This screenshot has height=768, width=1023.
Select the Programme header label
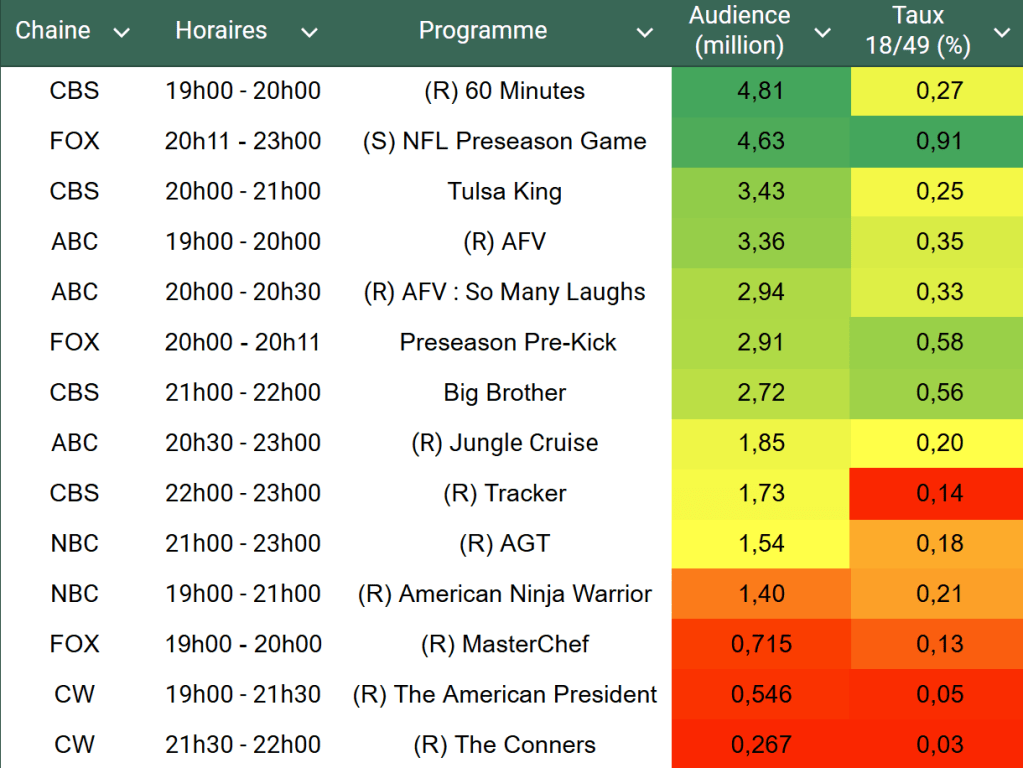483,31
